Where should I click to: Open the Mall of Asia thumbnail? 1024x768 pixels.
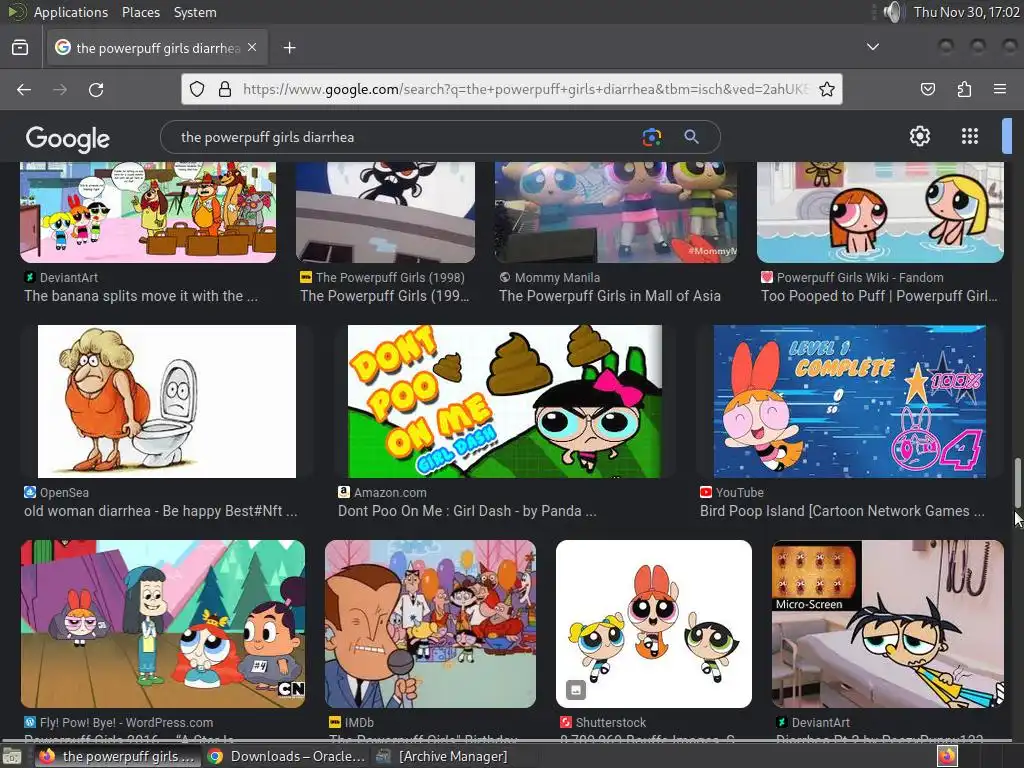616,212
